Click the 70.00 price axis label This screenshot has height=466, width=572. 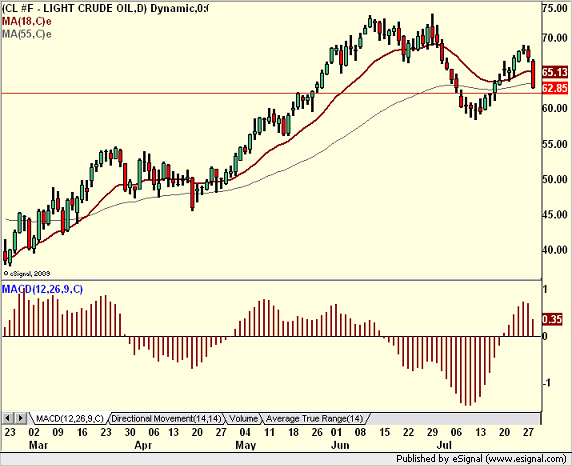click(x=555, y=38)
